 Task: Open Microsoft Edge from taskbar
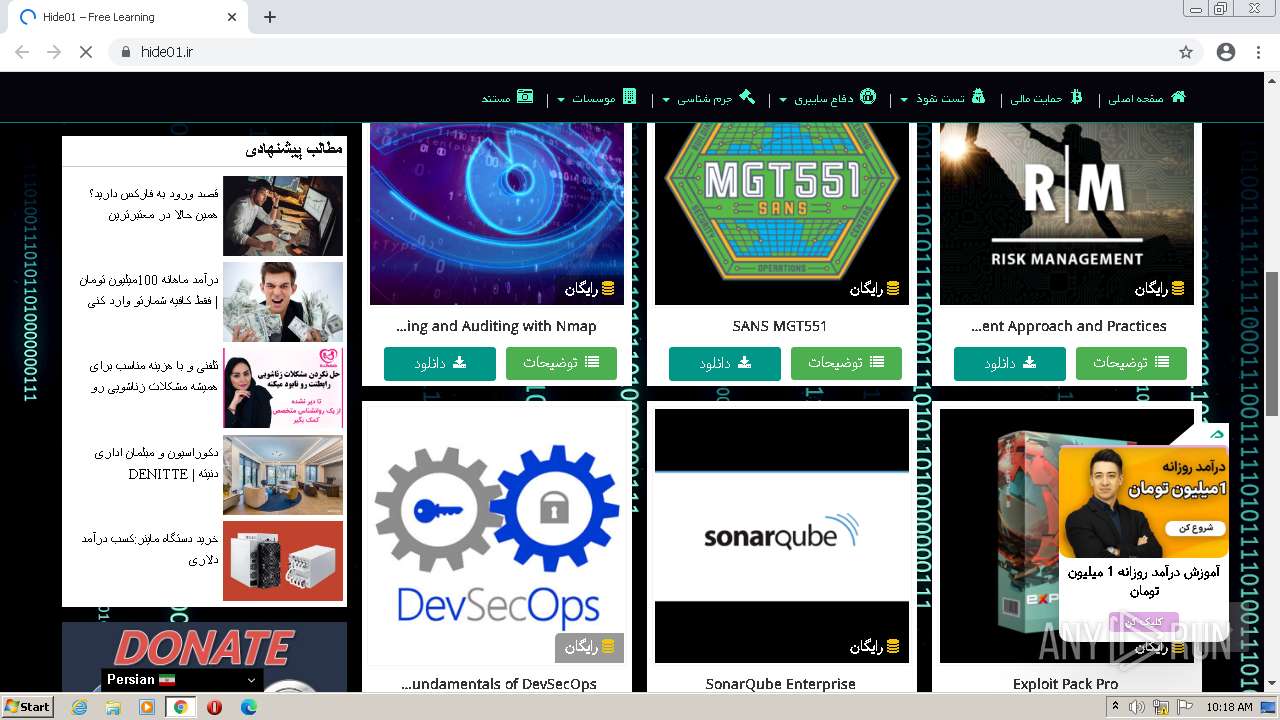(248, 707)
